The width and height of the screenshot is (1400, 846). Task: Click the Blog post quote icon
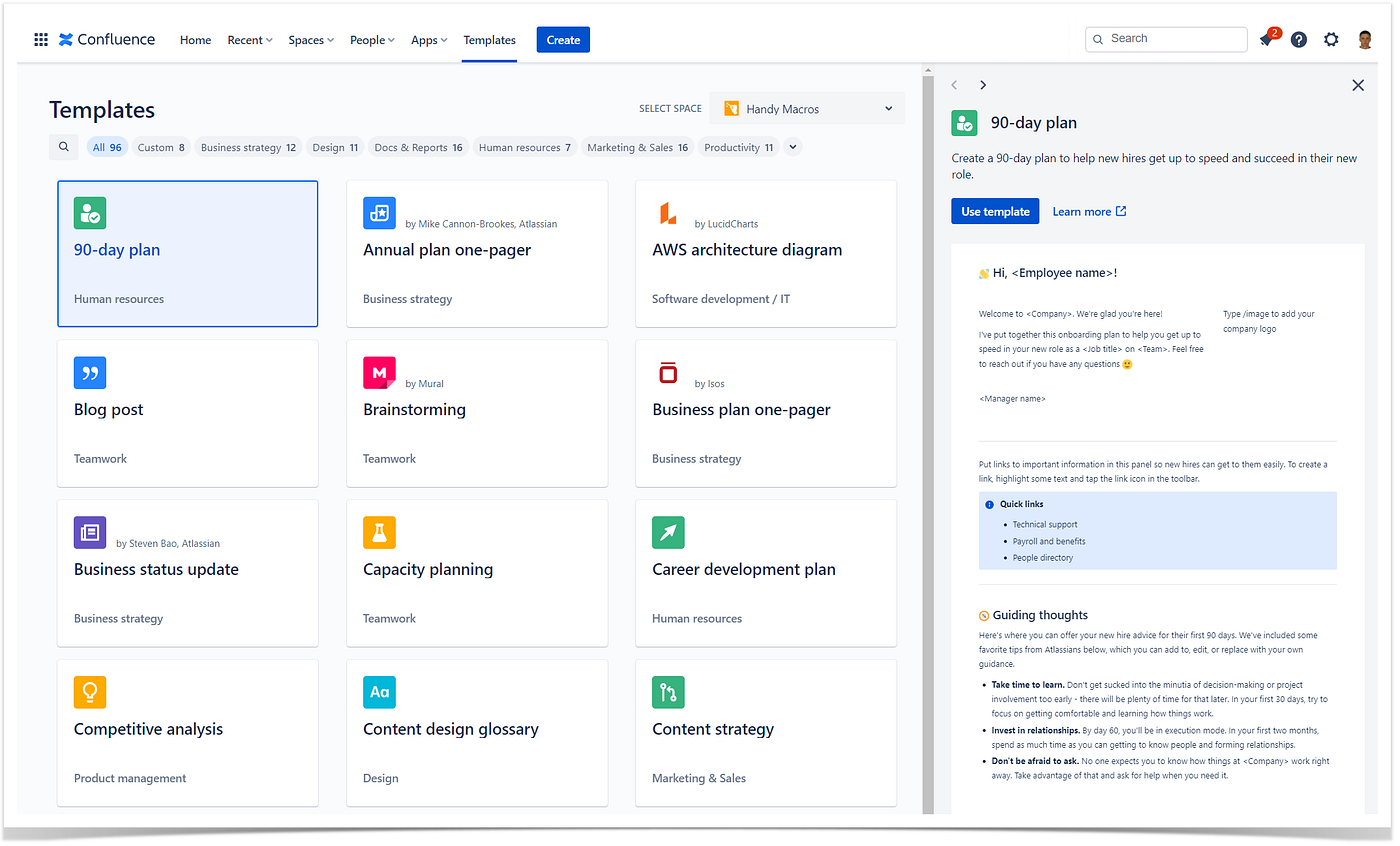pos(90,373)
